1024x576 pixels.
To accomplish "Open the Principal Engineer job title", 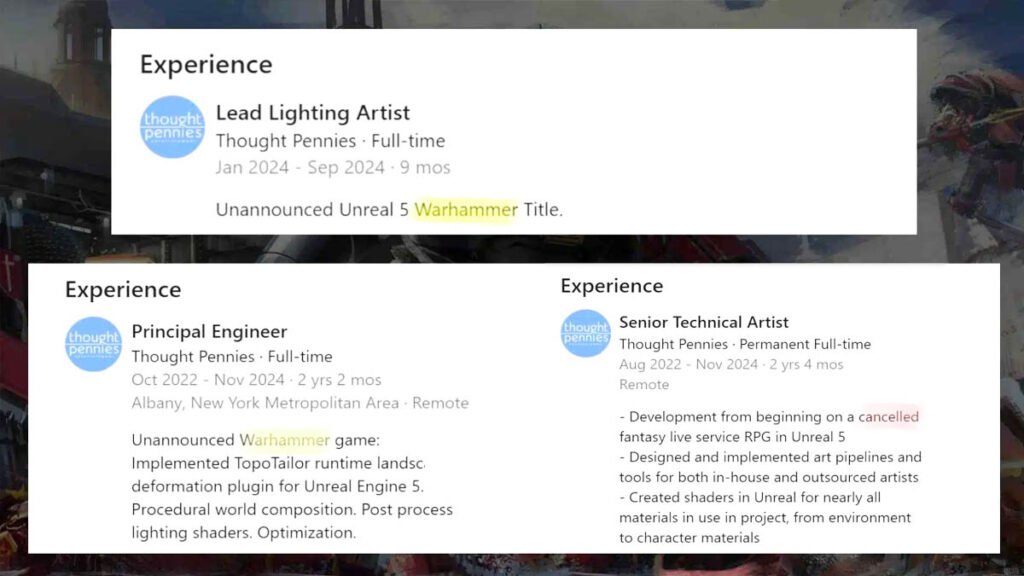I will [209, 332].
